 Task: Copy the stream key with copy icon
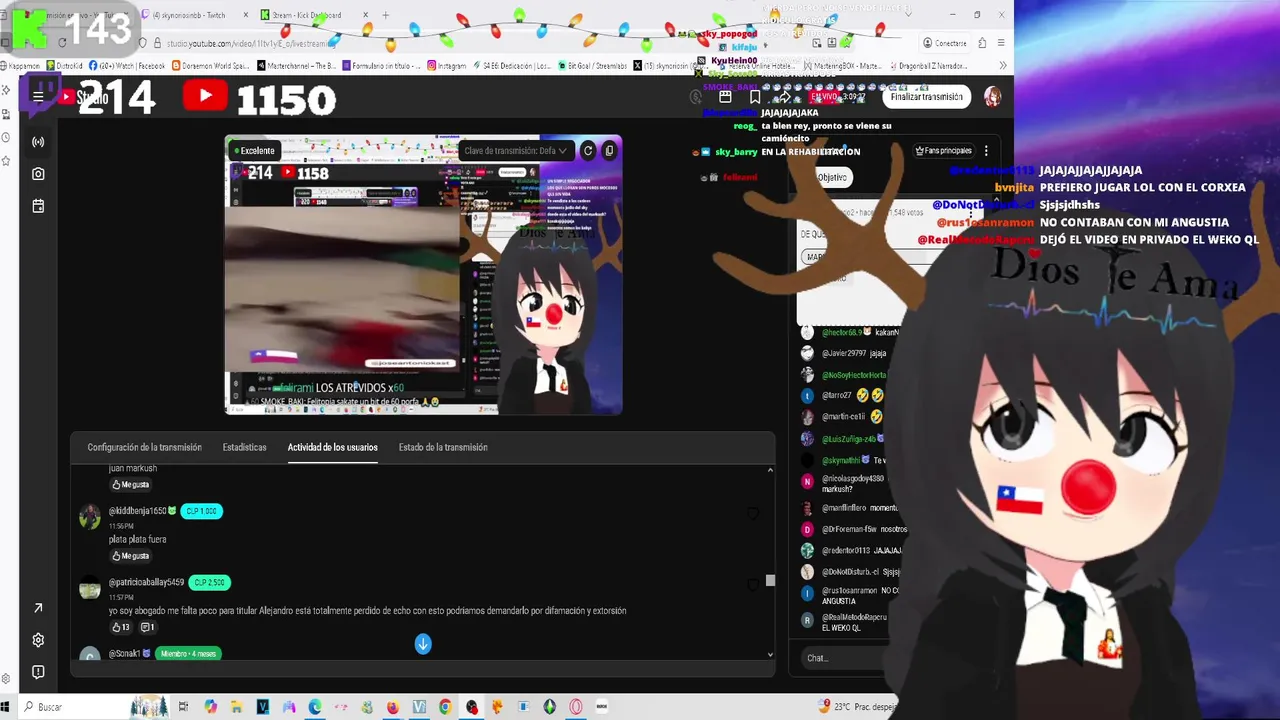click(x=609, y=151)
